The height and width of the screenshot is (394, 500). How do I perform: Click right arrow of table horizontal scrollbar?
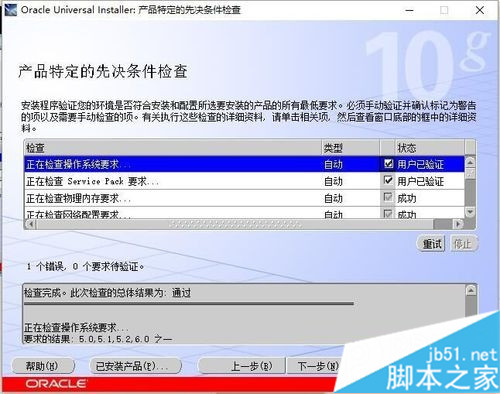pos(458,224)
